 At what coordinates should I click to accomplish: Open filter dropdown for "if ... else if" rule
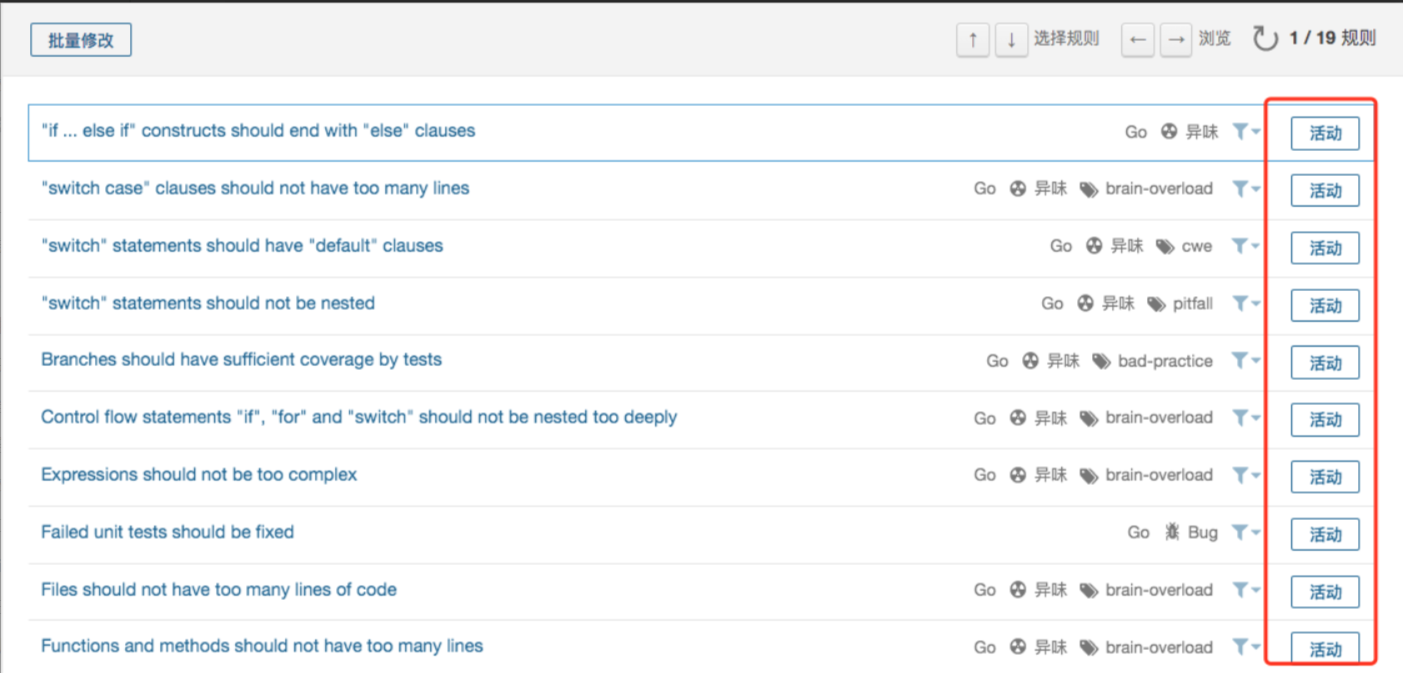[1246, 131]
